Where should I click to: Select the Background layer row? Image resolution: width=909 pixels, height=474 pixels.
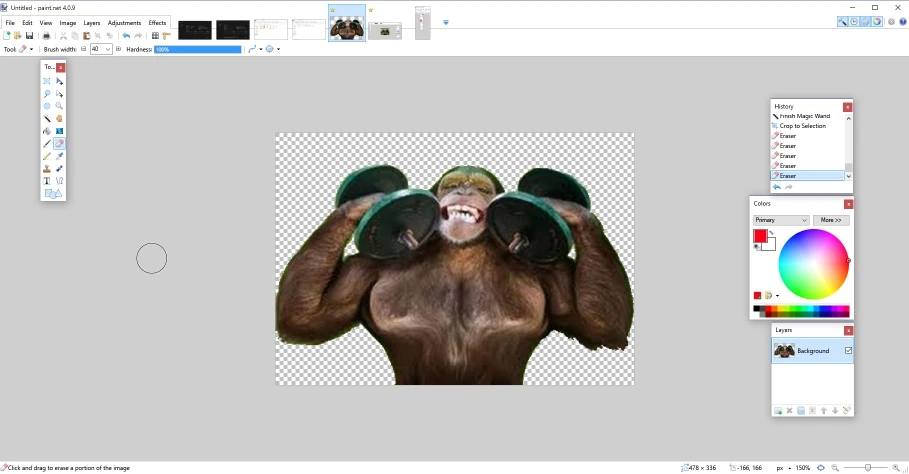coord(812,351)
